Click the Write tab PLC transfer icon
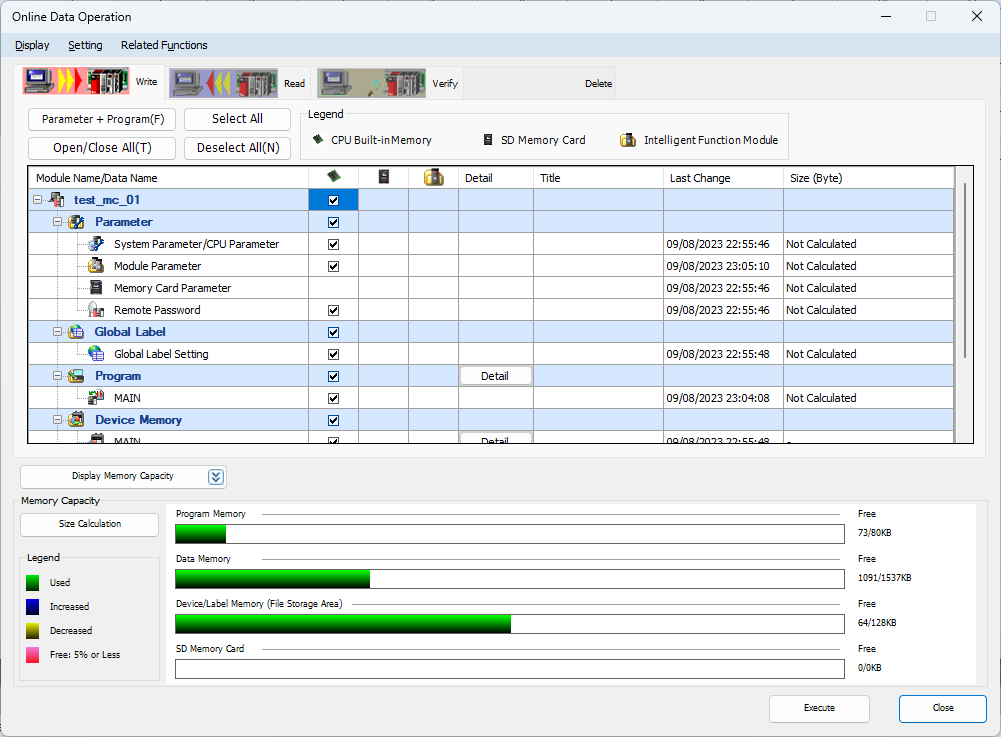This screenshot has width=1001, height=737. (x=77, y=82)
